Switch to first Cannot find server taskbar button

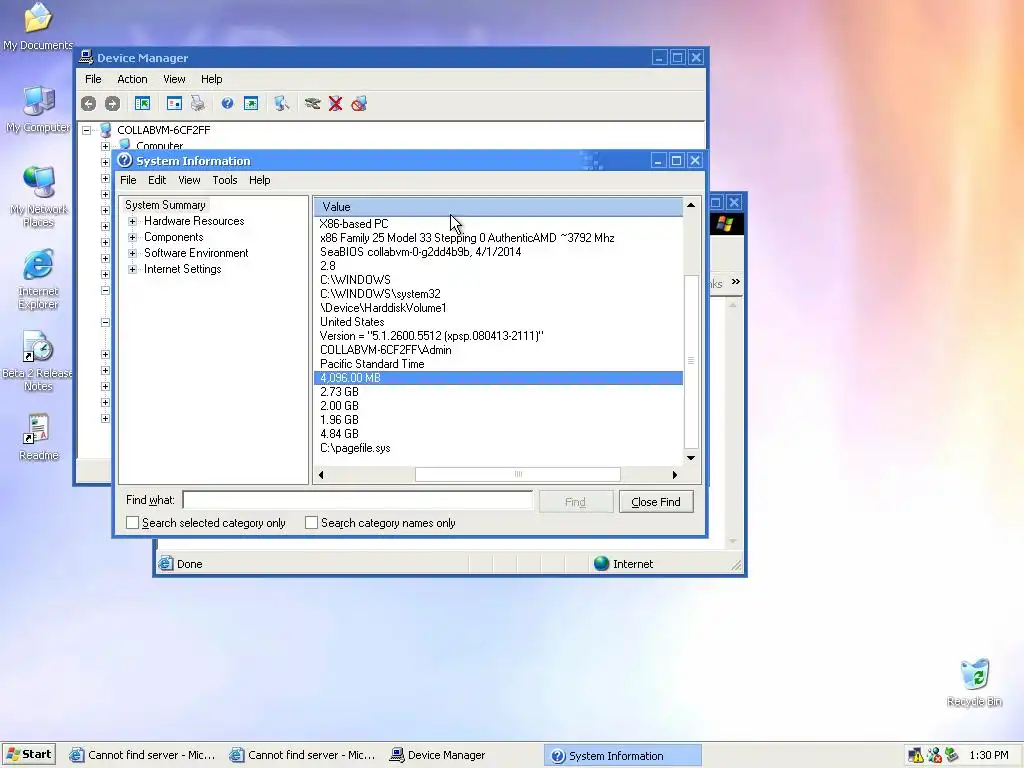tap(142, 755)
